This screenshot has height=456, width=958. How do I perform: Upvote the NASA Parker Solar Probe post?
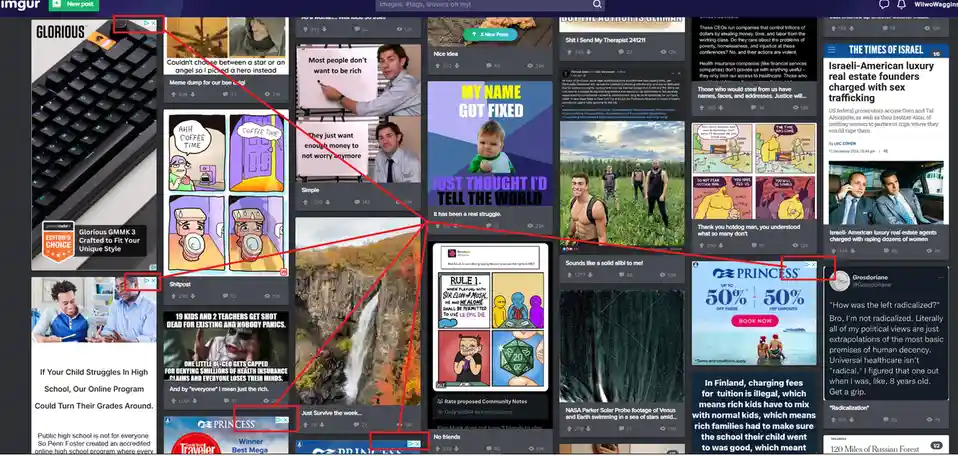coord(569,429)
